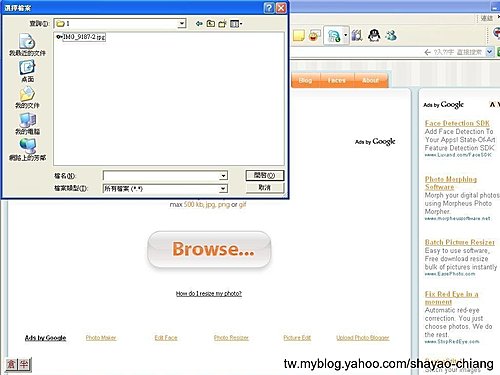
Task: Open recent documents shortcut in sidebar
Action: pos(27,45)
